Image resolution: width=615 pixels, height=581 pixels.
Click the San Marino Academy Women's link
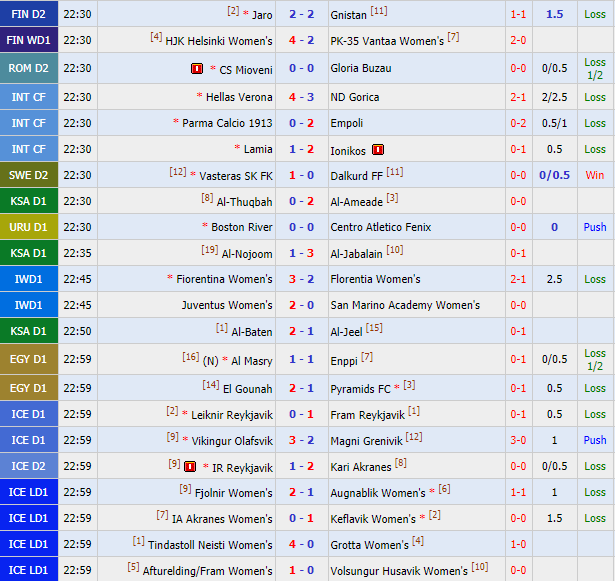[x=405, y=305]
